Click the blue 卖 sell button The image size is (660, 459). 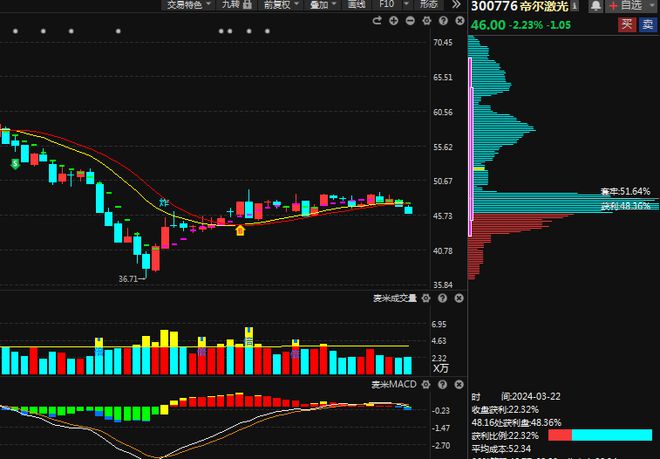(648, 24)
